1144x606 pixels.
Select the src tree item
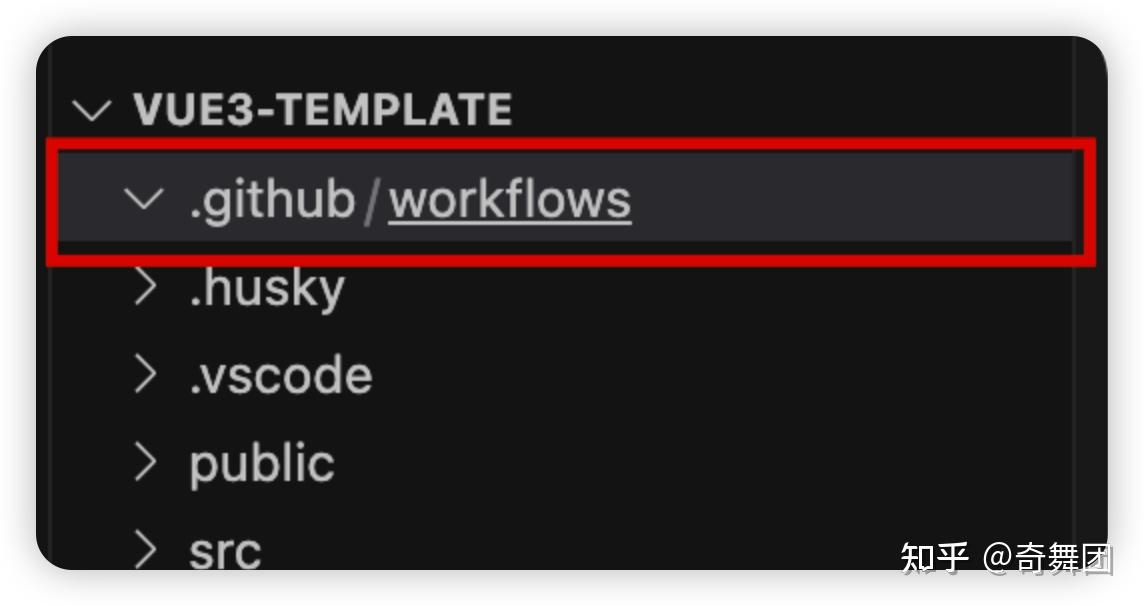223,548
